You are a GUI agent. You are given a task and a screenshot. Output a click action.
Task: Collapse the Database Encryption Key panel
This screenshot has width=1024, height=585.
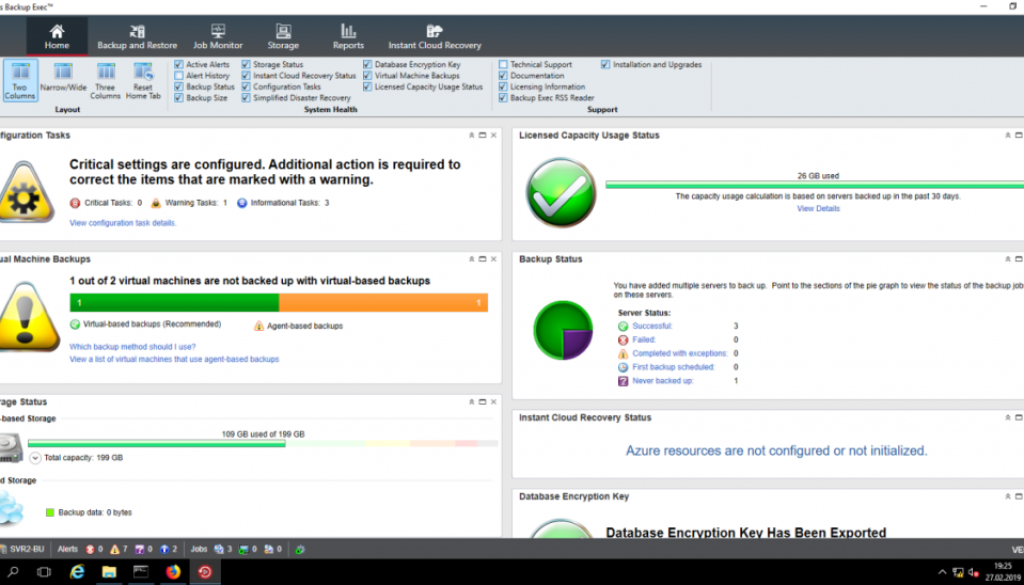click(1008, 496)
